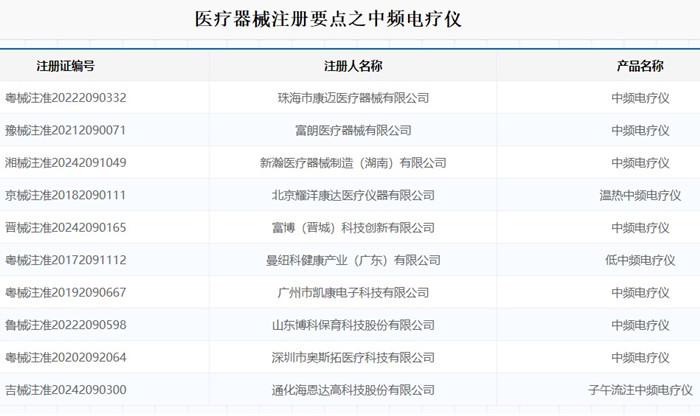The image size is (700, 416).
Task: Click the 低中频电疗仪 product cell
Action: tap(640, 260)
